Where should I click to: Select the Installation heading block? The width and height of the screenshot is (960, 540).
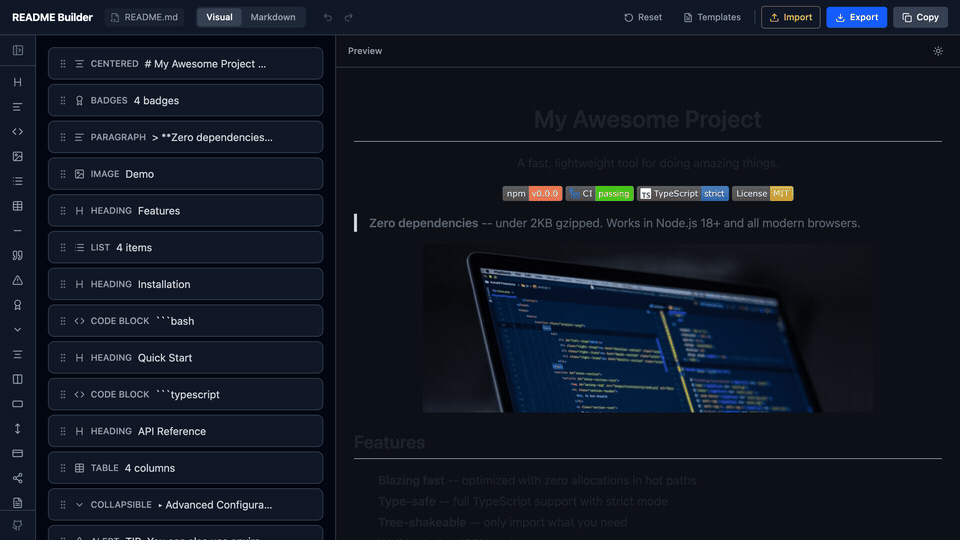(x=186, y=284)
